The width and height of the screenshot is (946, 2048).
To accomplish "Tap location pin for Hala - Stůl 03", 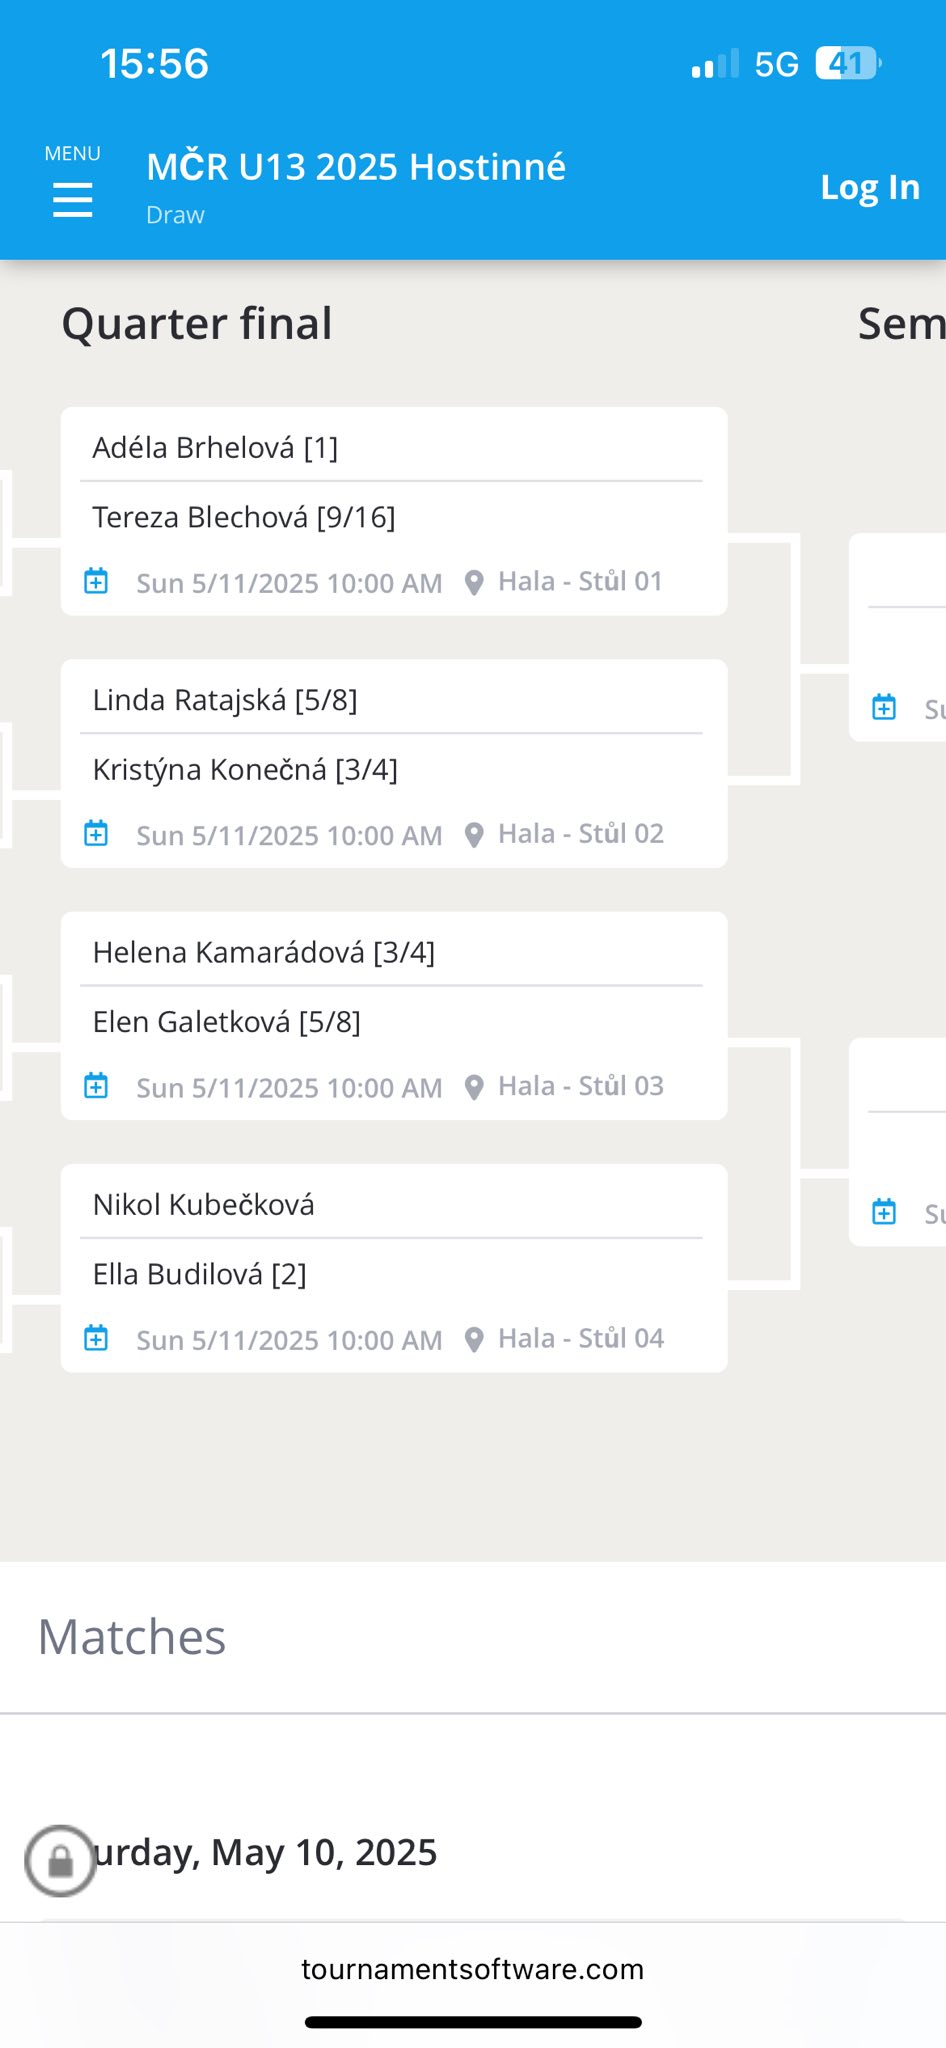I will point(475,1086).
